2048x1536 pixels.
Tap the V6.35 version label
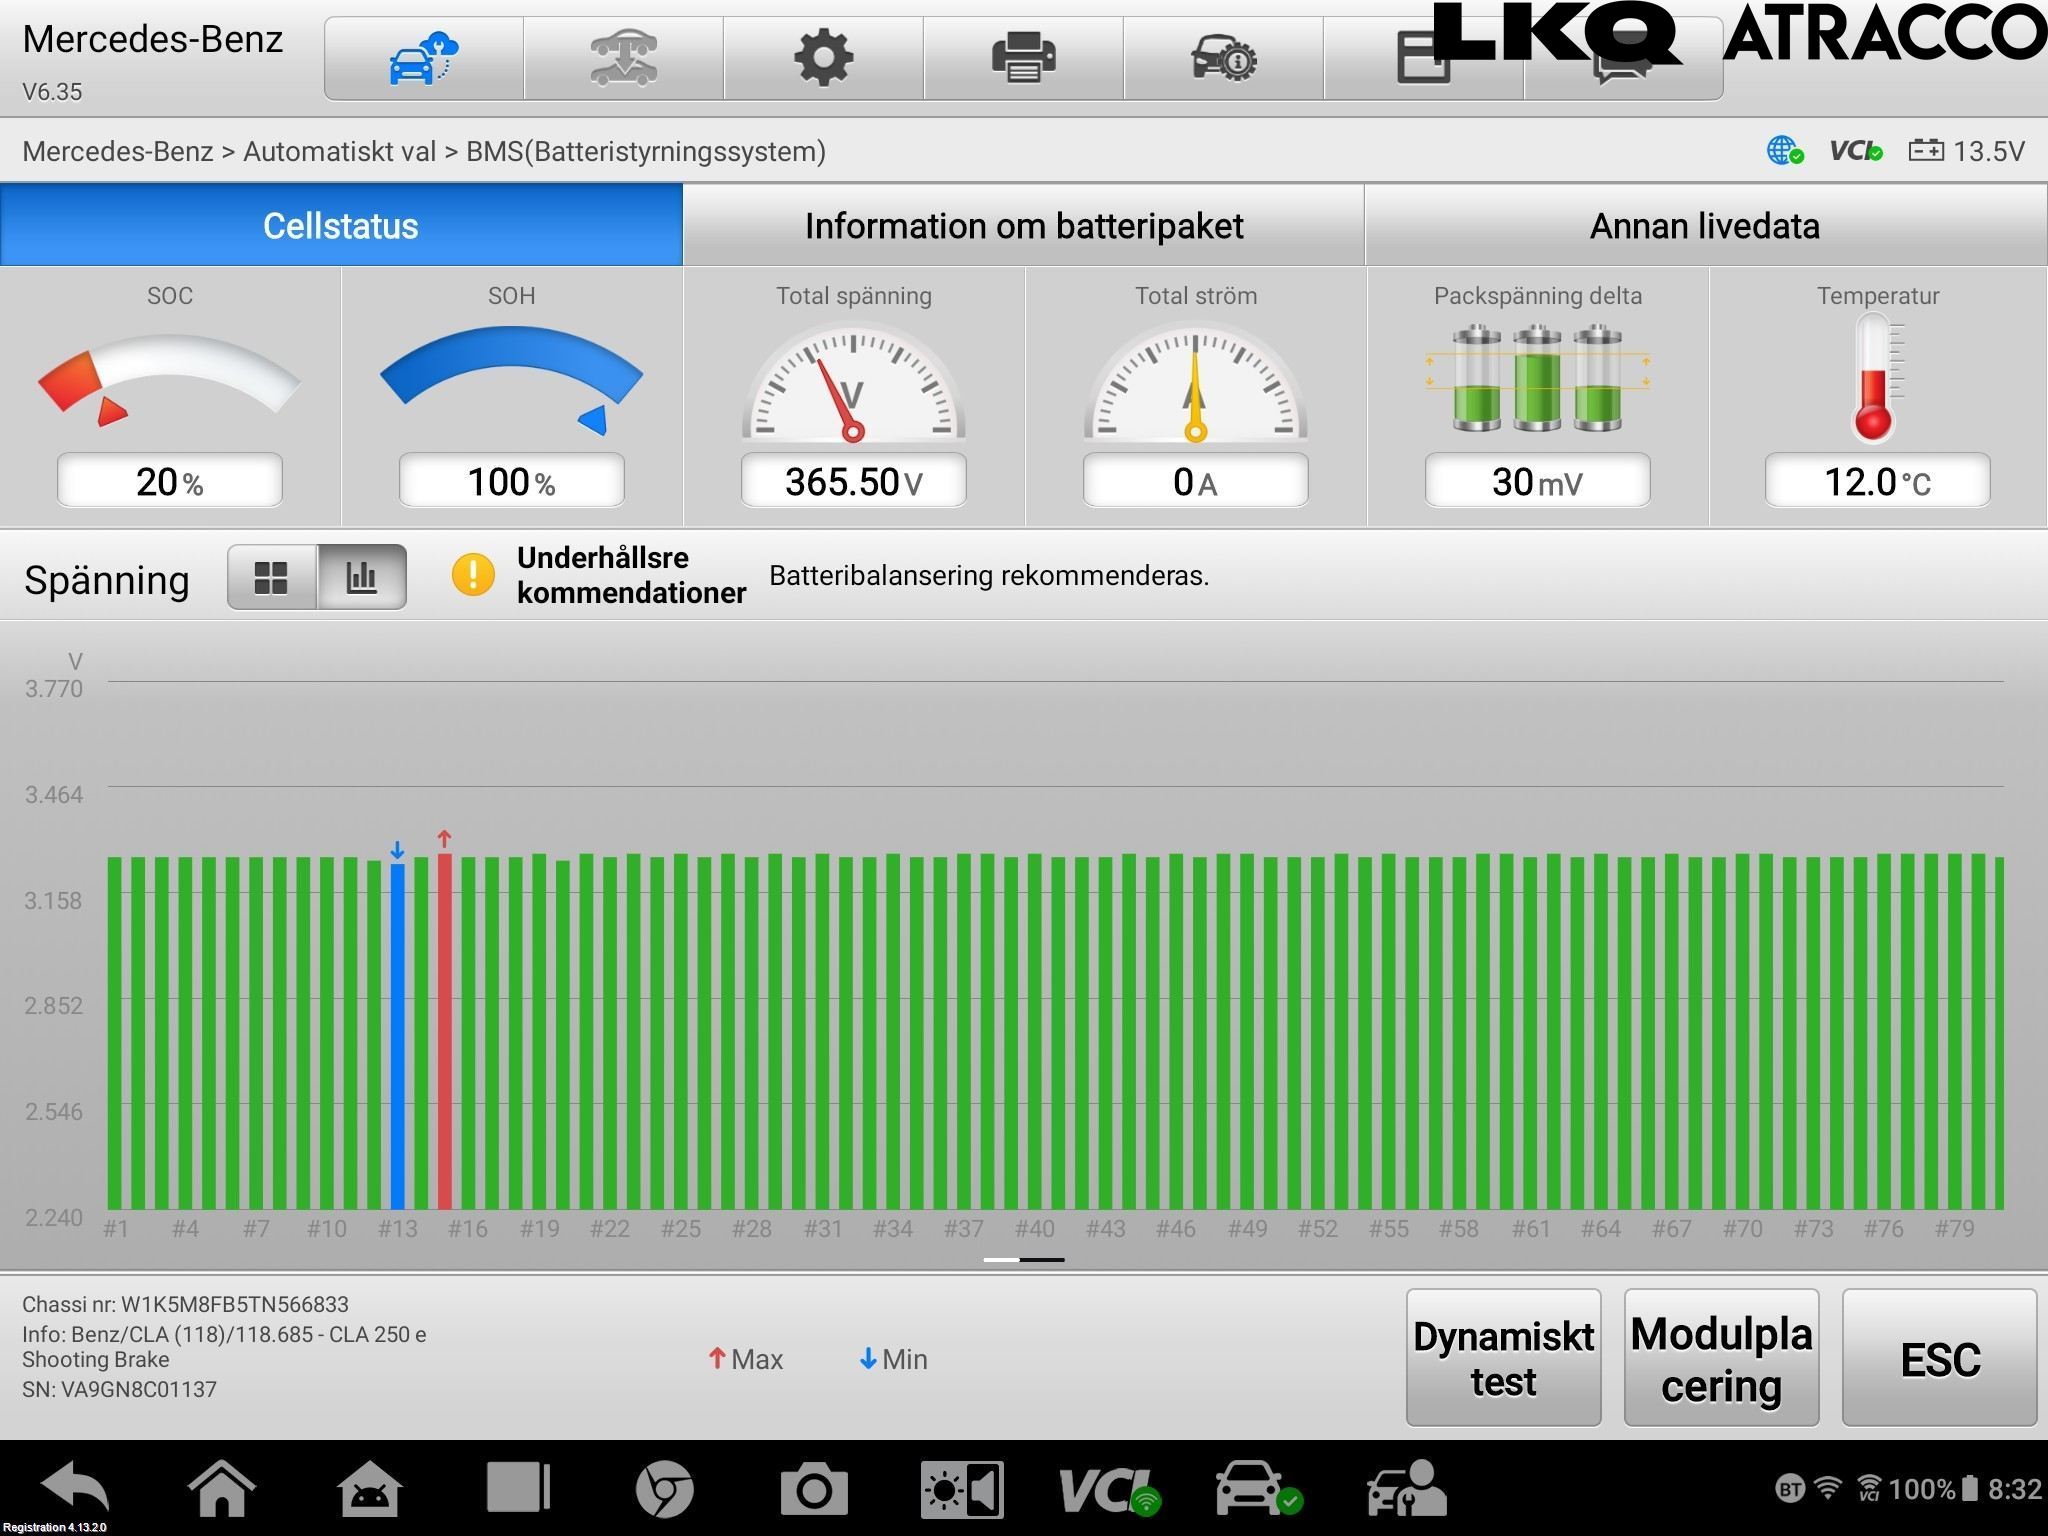(52, 92)
